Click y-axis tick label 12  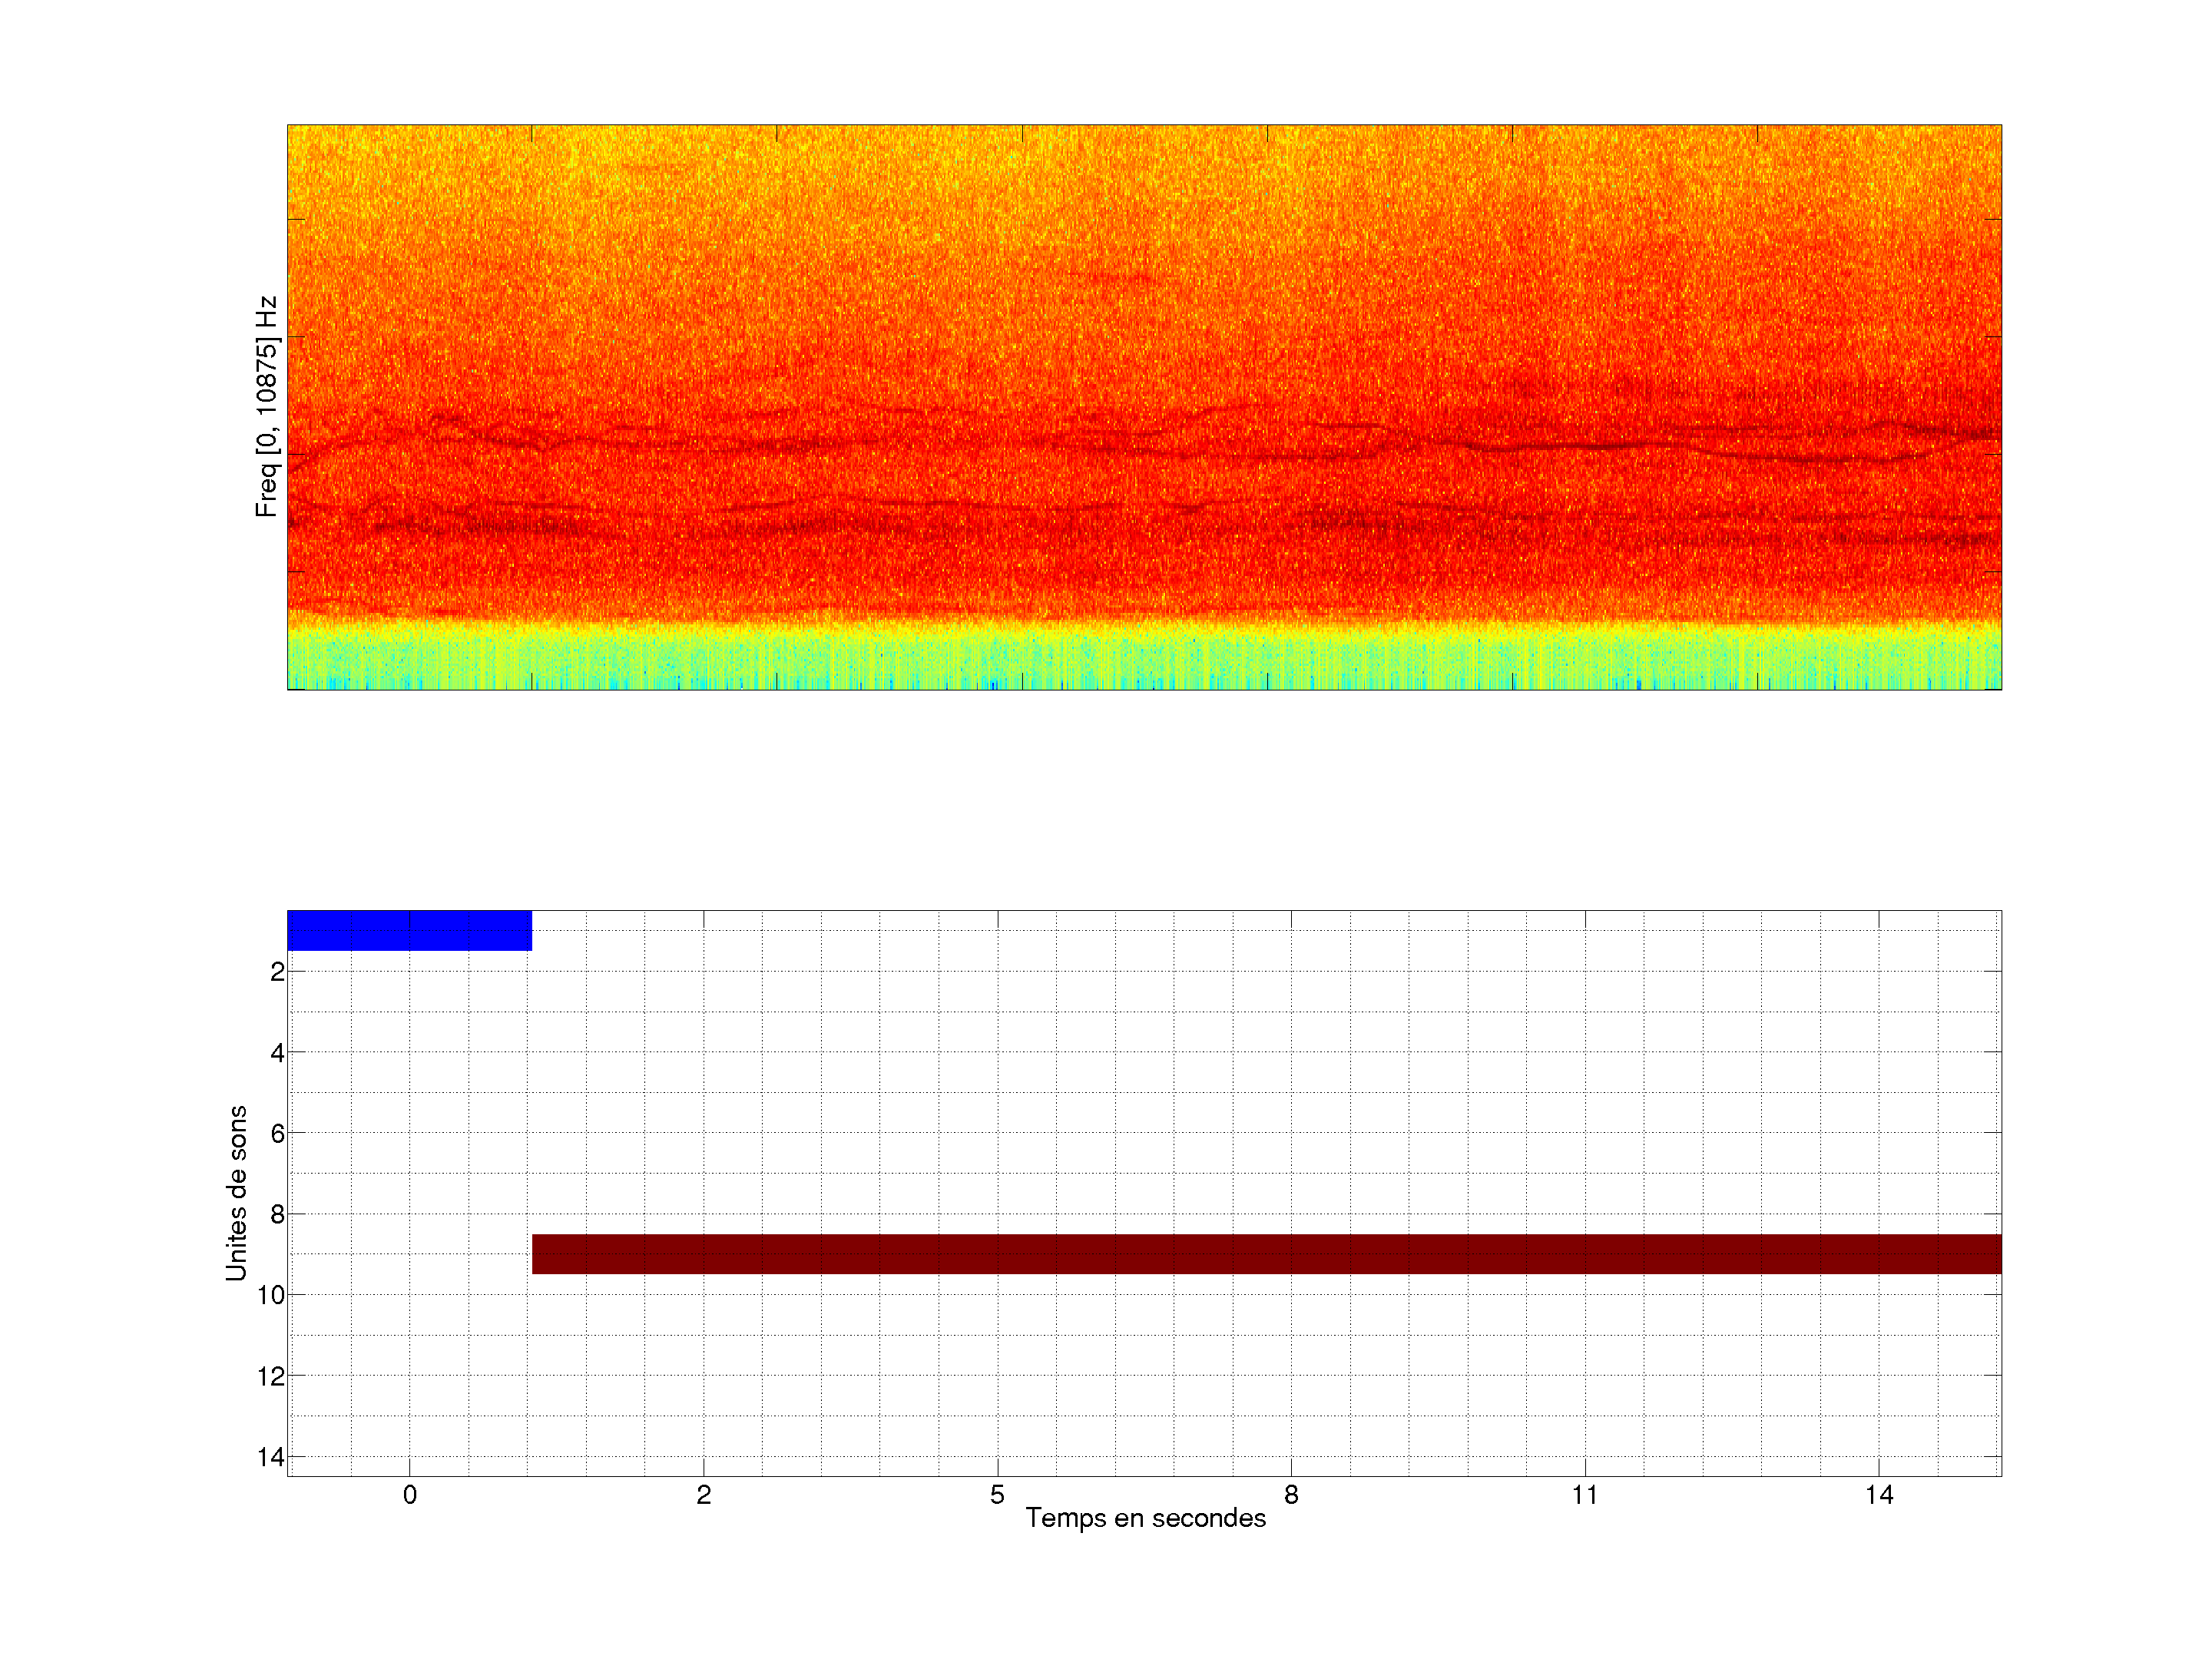(271, 1377)
